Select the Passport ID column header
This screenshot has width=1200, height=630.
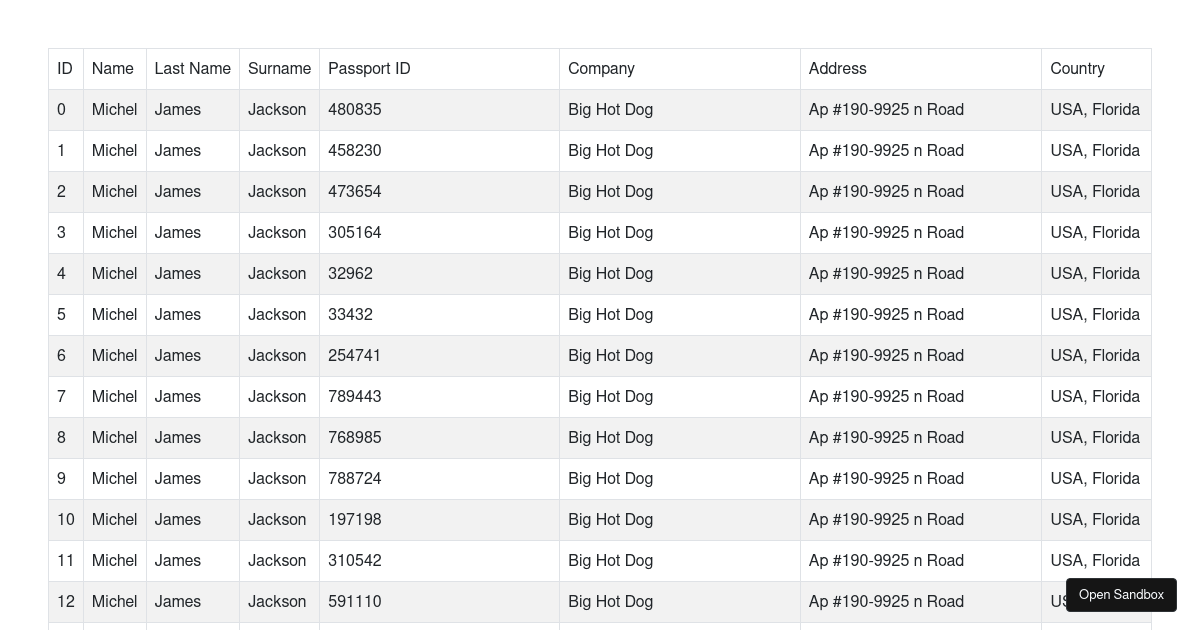pyautogui.click(x=369, y=69)
